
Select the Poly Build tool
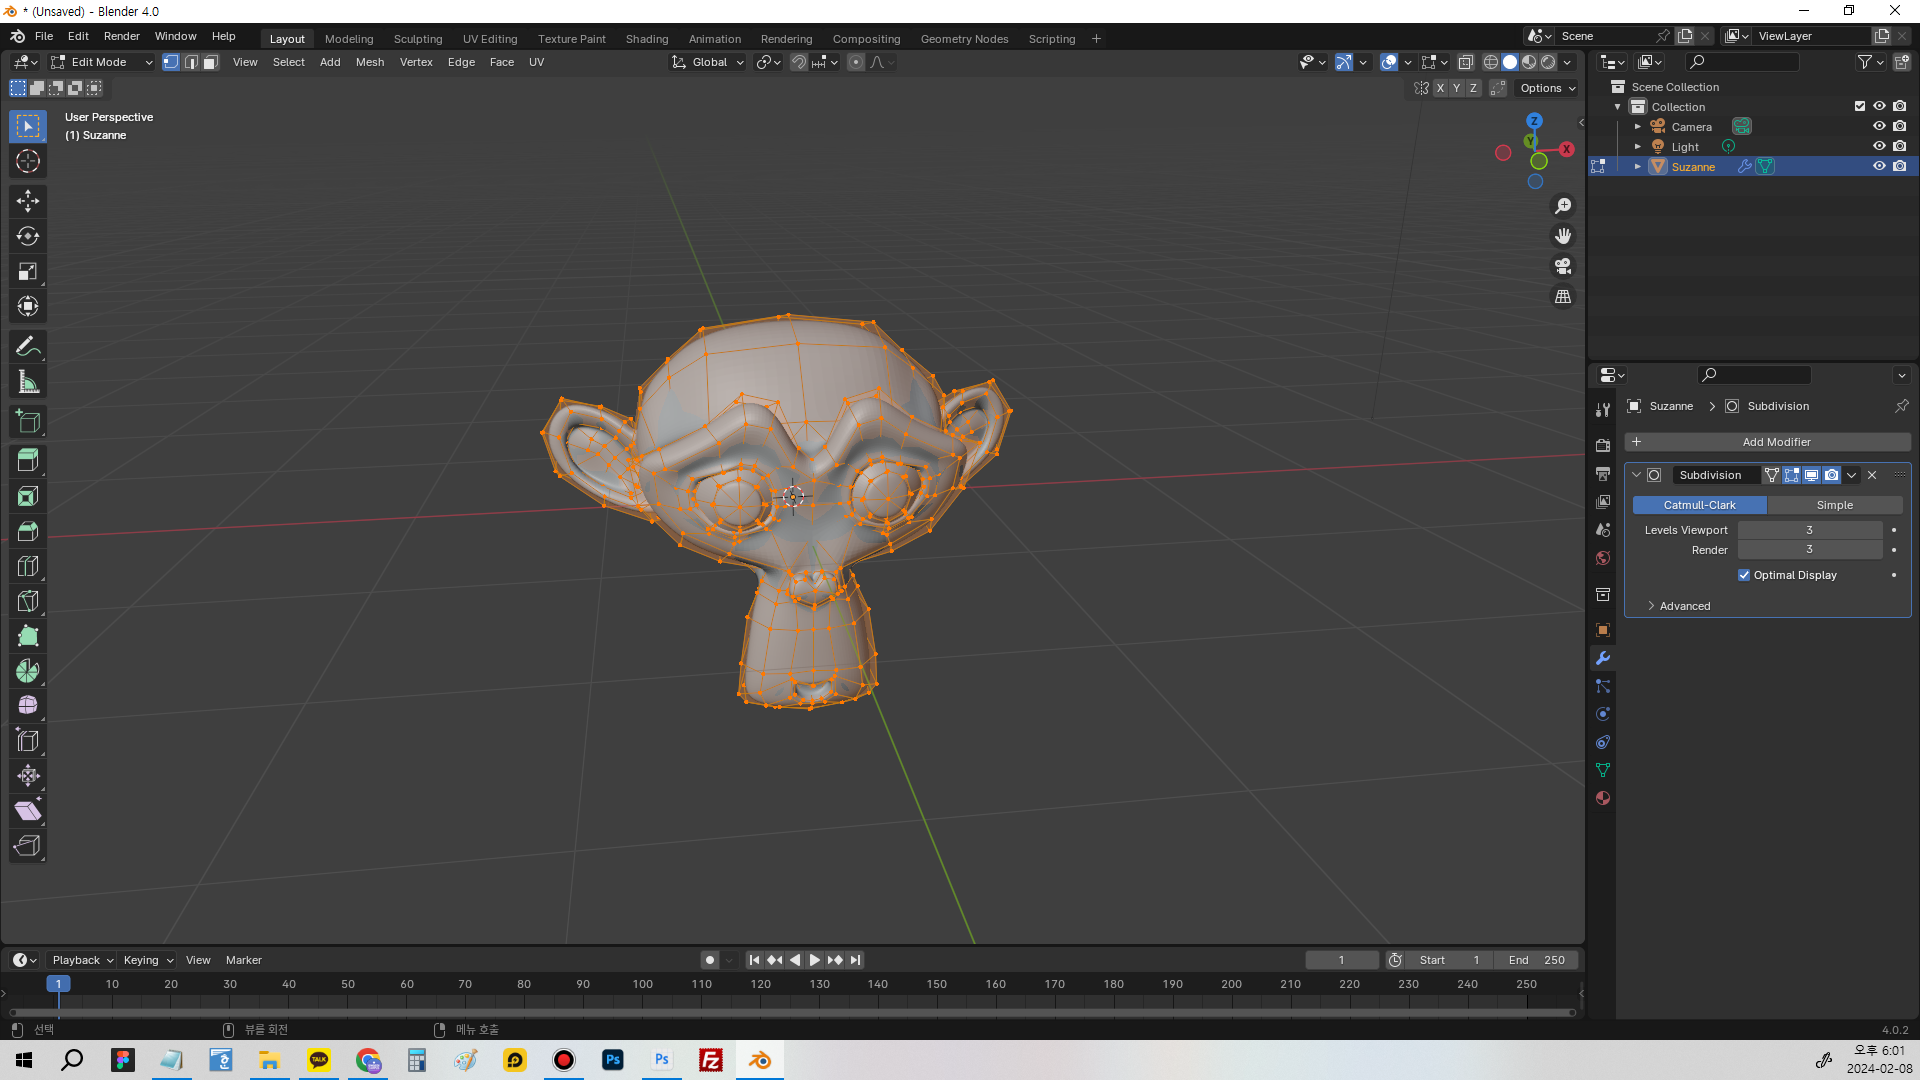(28, 636)
